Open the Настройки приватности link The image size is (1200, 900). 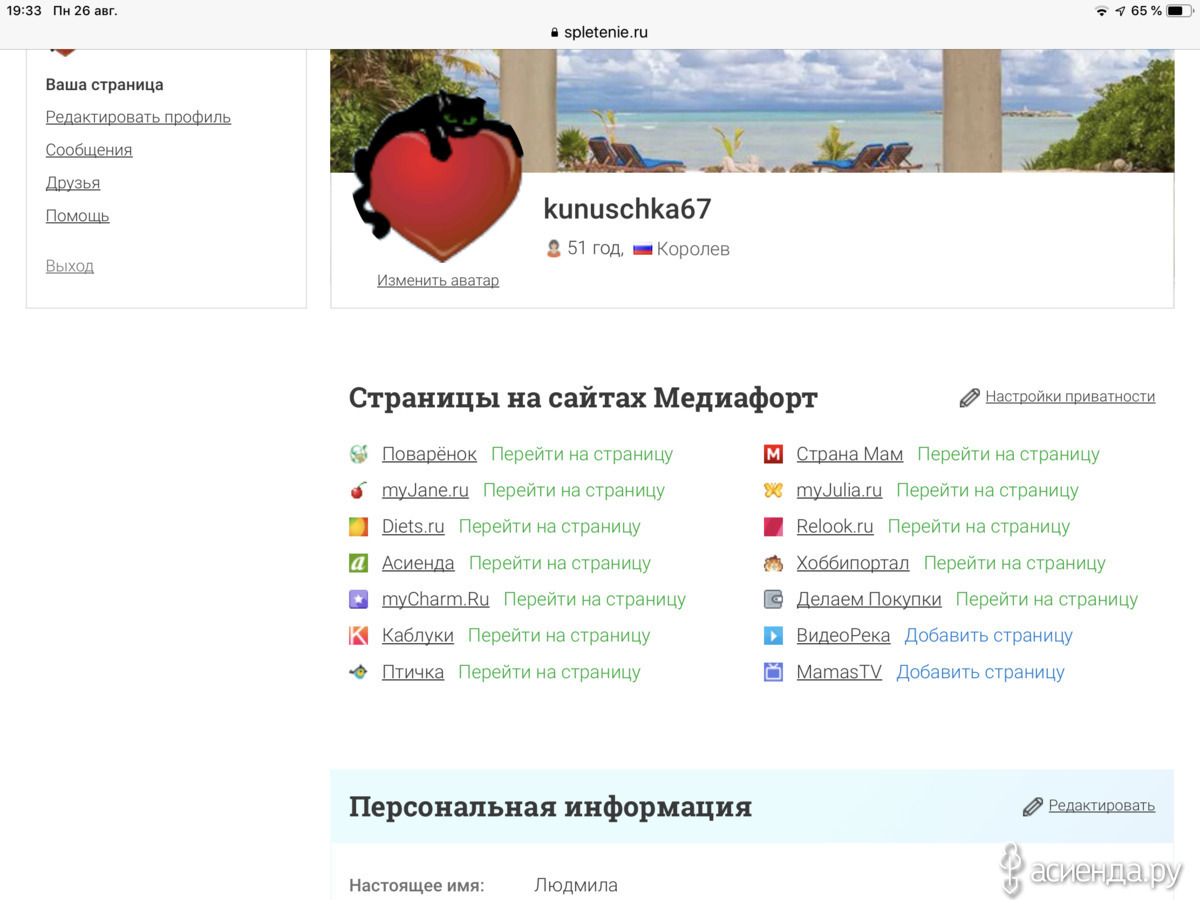pyautogui.click(x=1069, y=397)
